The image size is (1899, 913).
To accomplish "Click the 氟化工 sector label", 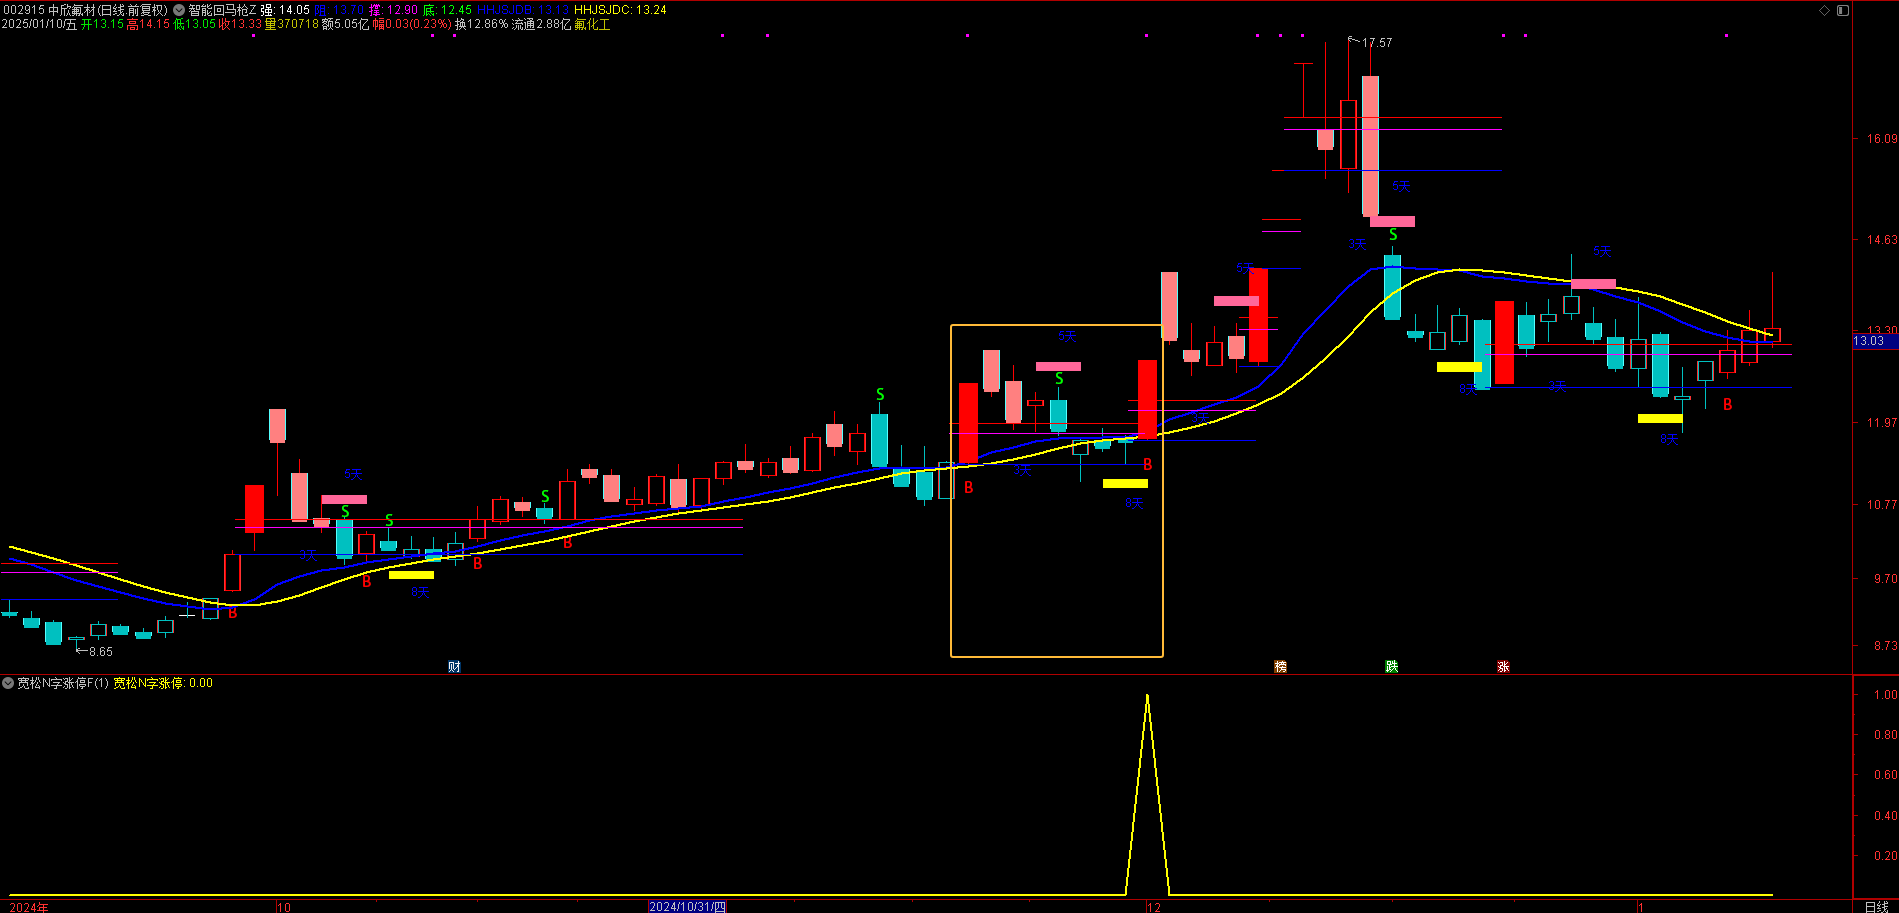I will tap(592, 24).
